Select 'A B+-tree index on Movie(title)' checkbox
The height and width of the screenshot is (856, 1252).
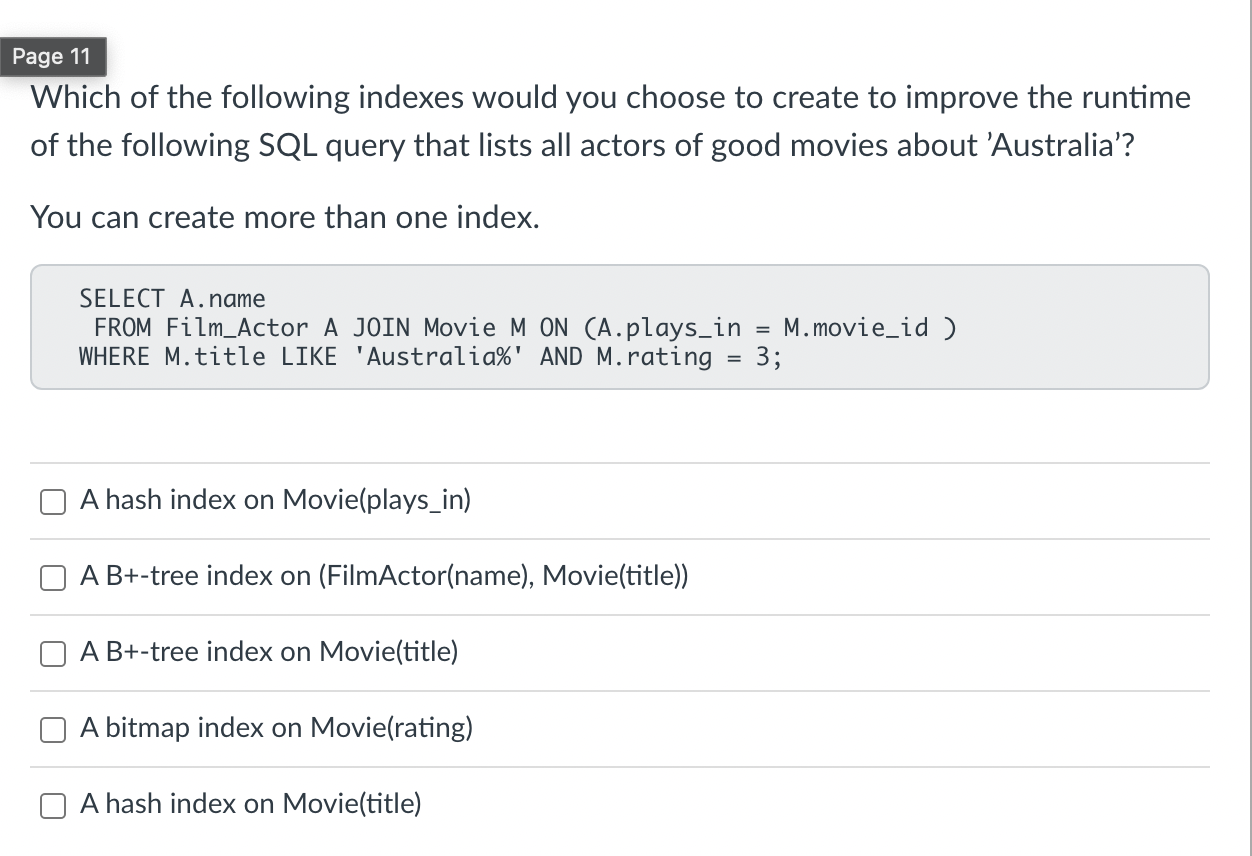[x=54, y=653]
